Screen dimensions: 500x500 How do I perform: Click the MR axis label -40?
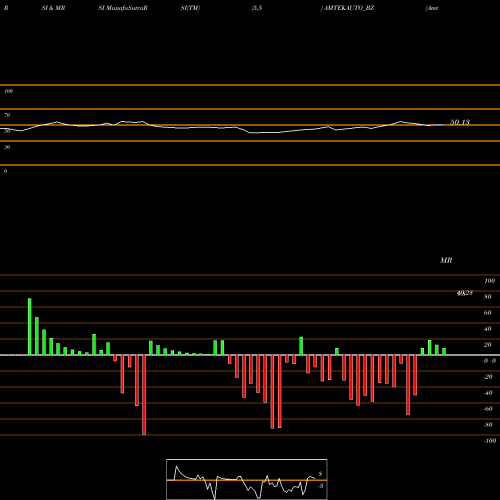(x=488, y=393)
